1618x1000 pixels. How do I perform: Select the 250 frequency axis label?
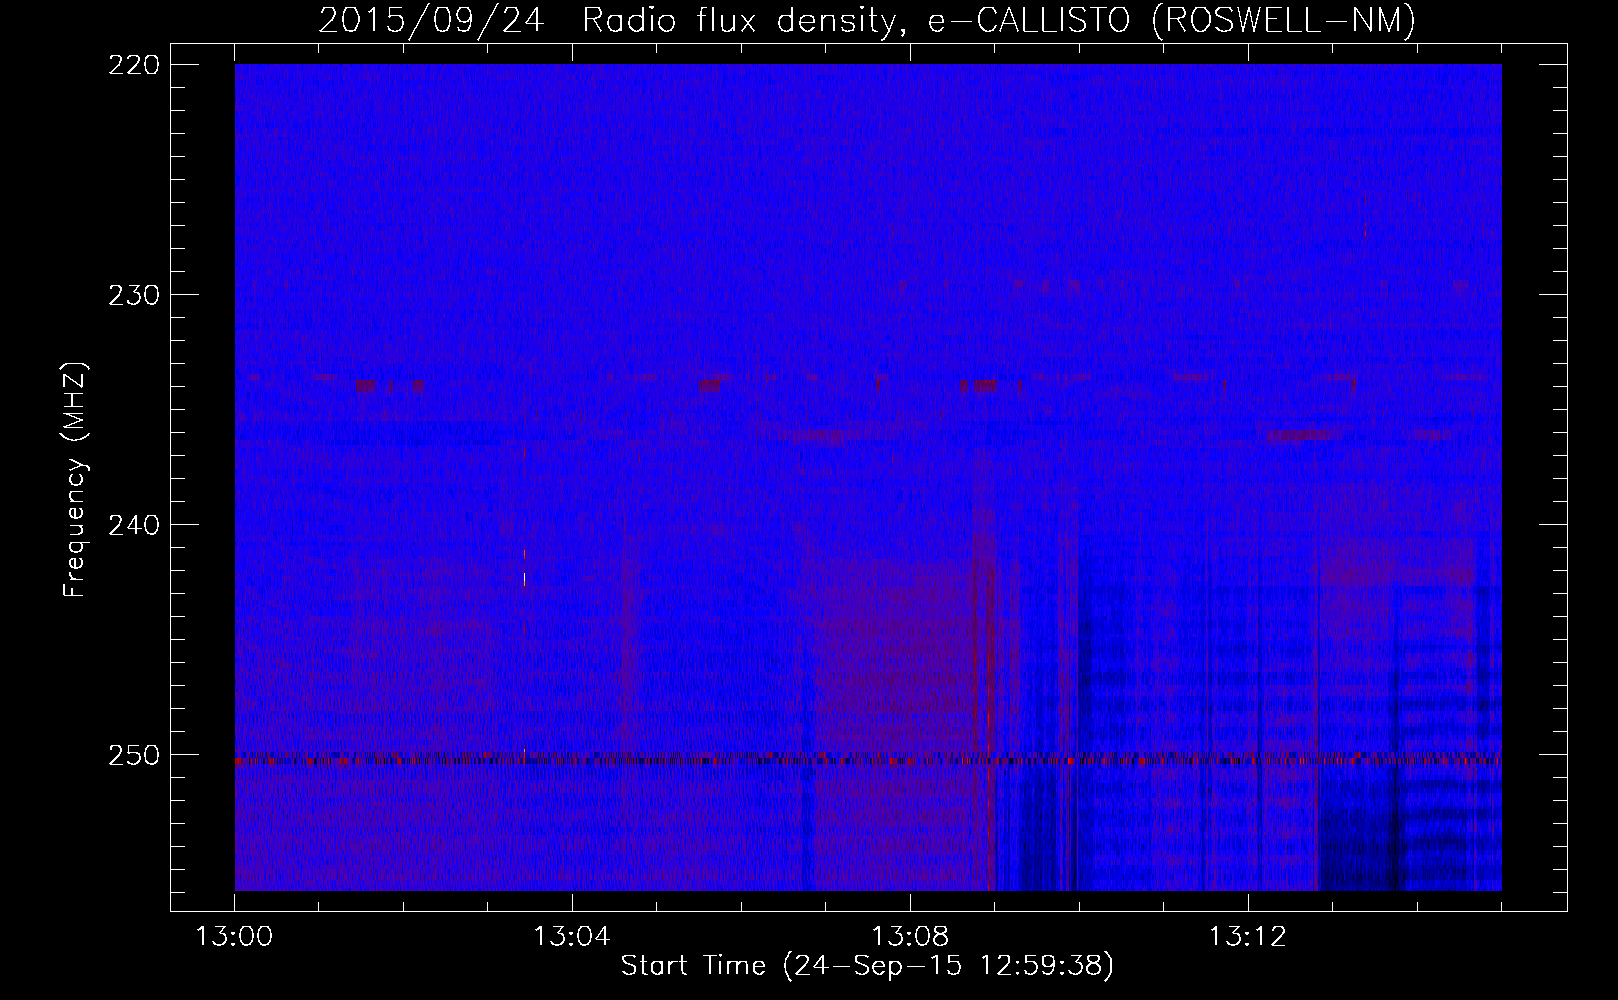[132, 755]
